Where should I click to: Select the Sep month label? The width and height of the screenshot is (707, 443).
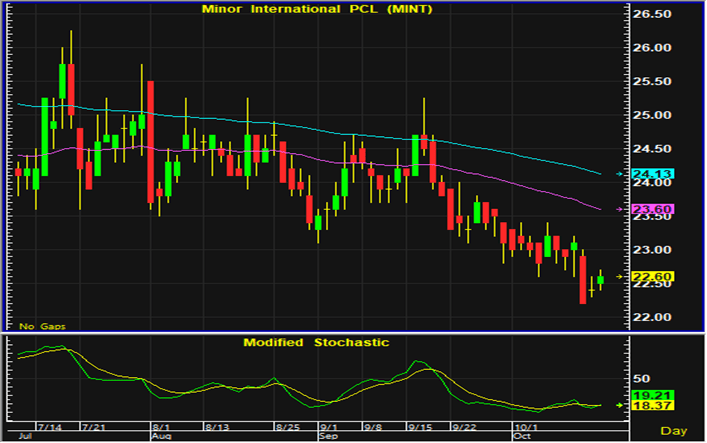tap(327, 437)
